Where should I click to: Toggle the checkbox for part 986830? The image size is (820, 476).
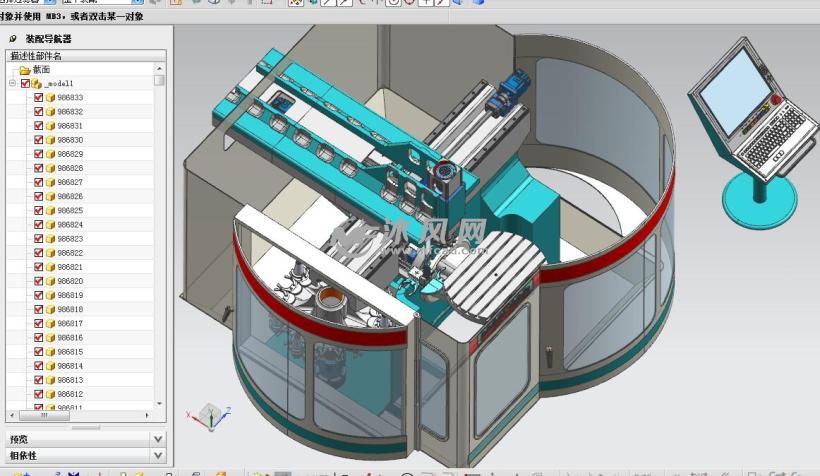(39, 140)
